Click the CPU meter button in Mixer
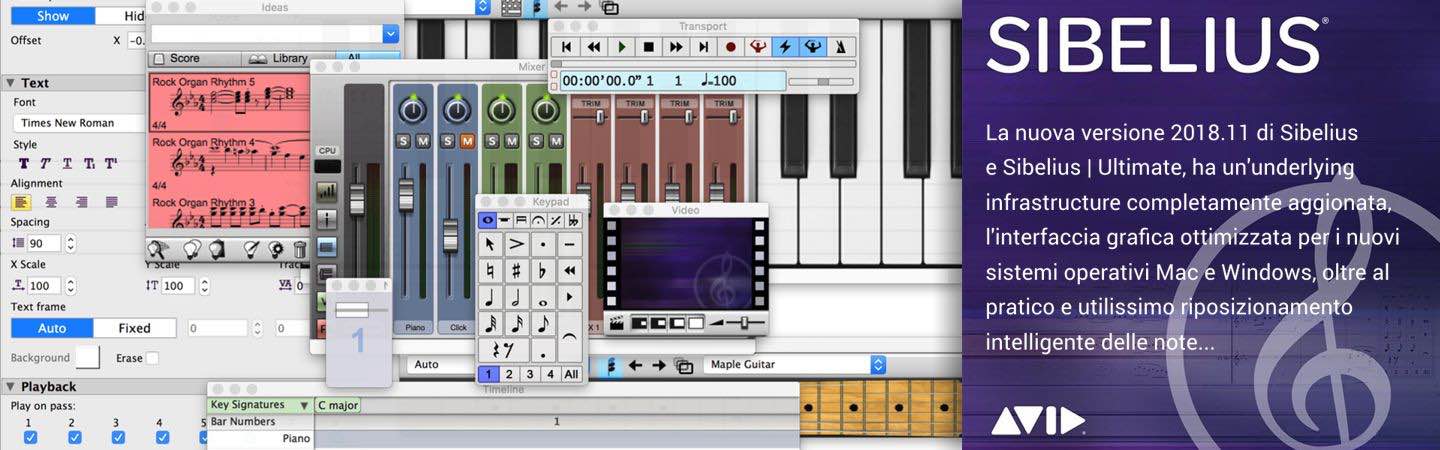The image size is (1440, 450). pos(327,167)
